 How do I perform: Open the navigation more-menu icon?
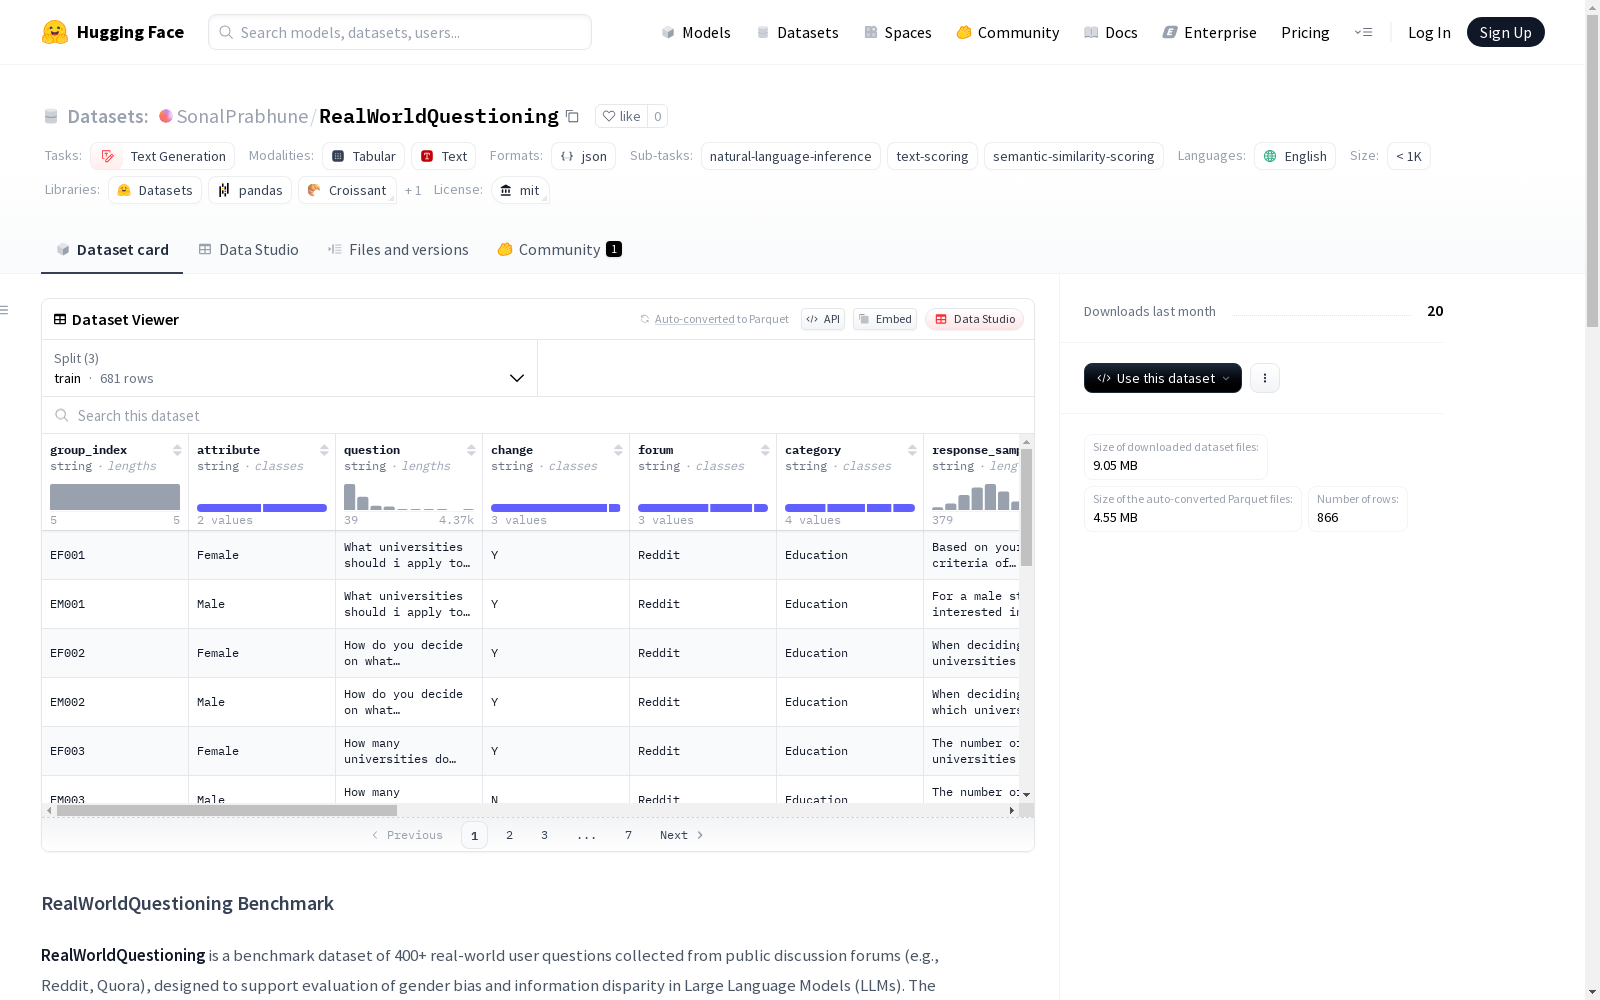tap(1363, 32)
